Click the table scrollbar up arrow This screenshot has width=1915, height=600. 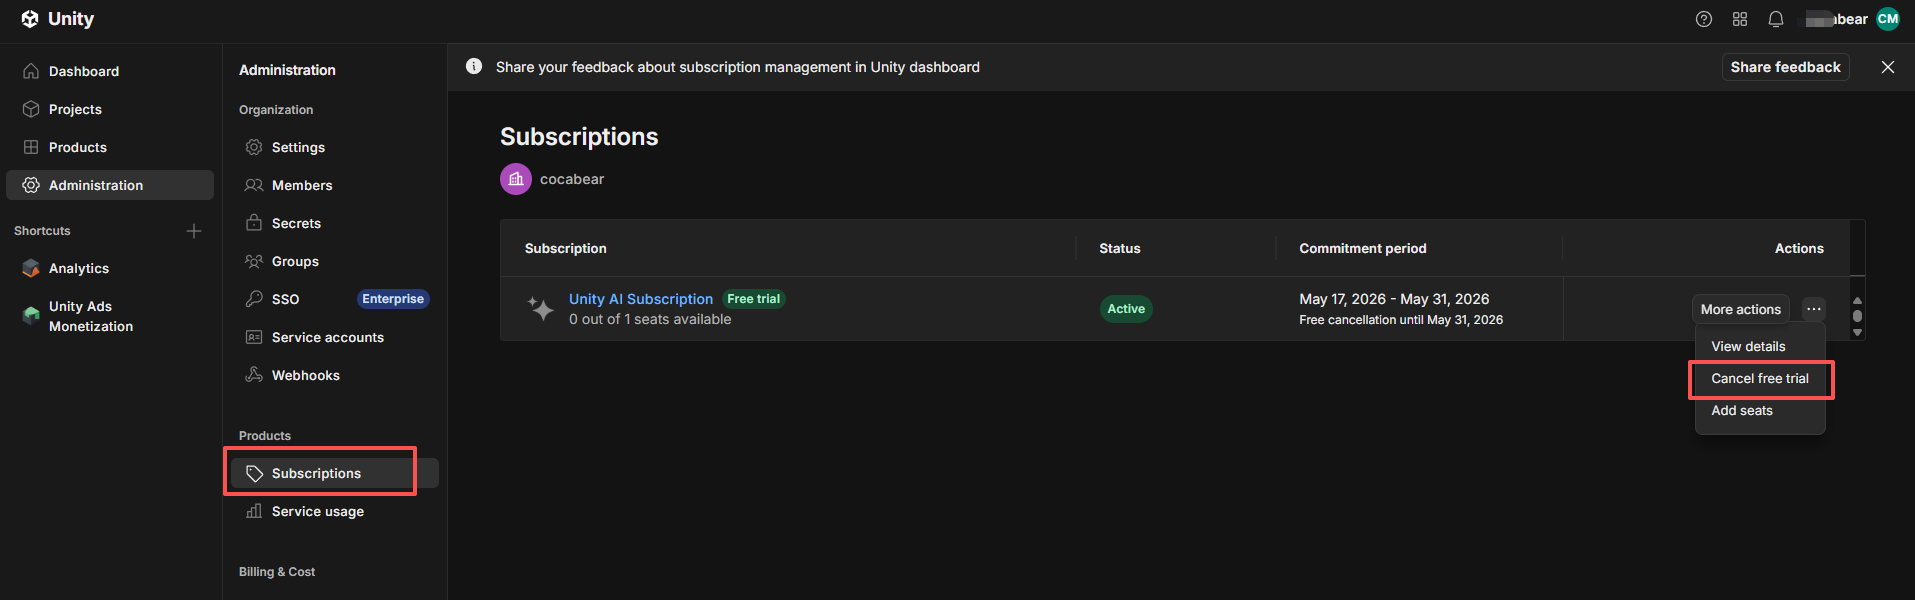point(1857,300)
